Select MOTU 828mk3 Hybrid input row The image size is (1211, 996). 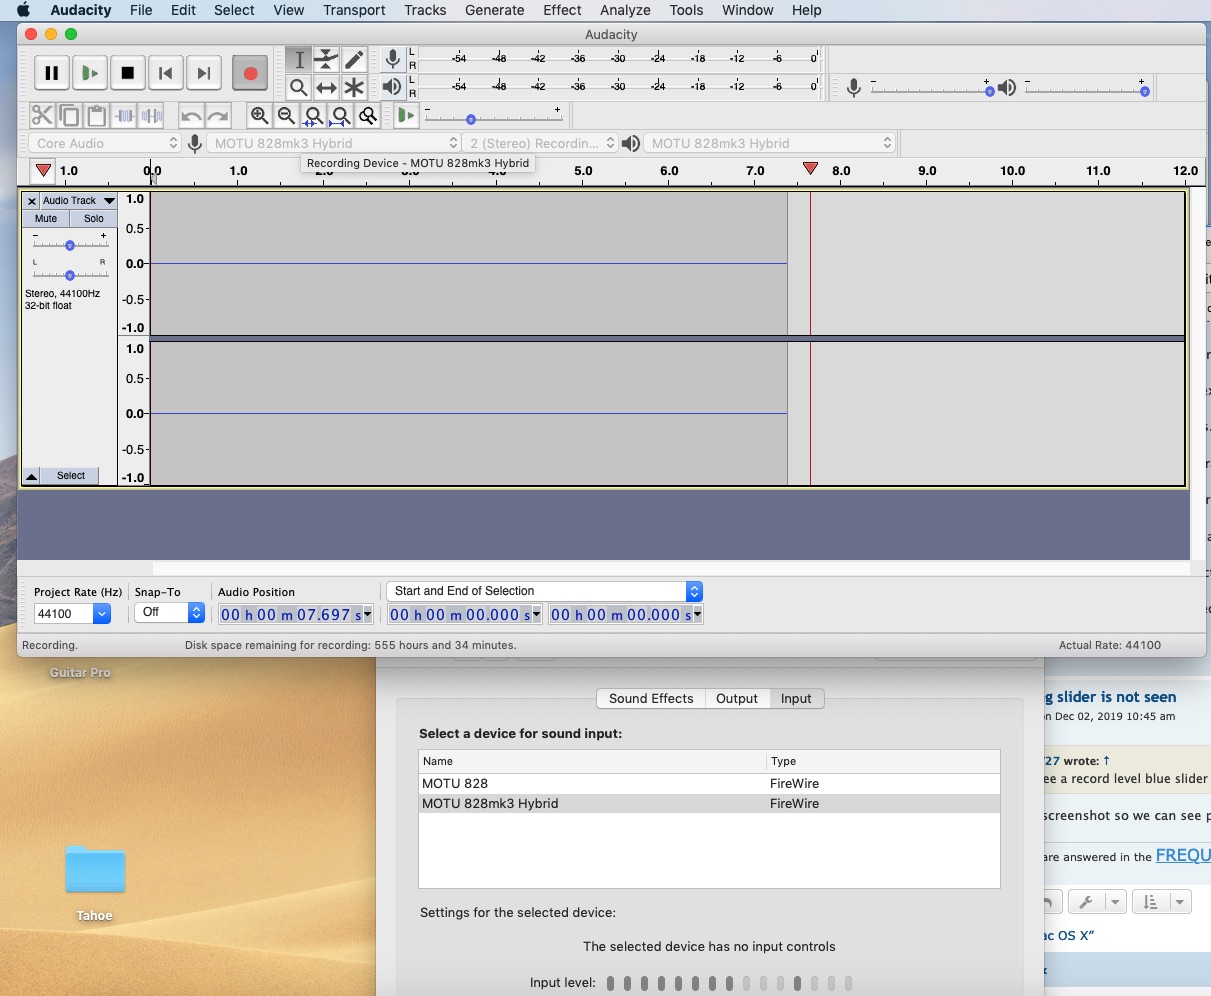(709, 803)
